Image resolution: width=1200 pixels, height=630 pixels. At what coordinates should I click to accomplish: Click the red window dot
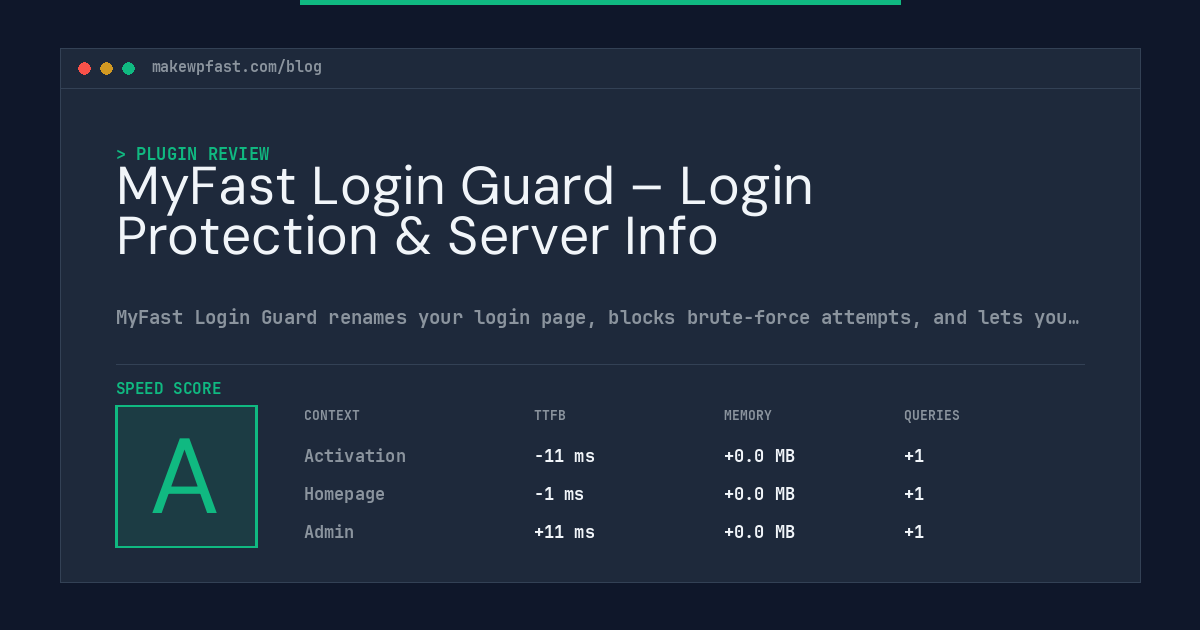pyautogui.click(x=84, y=68)
